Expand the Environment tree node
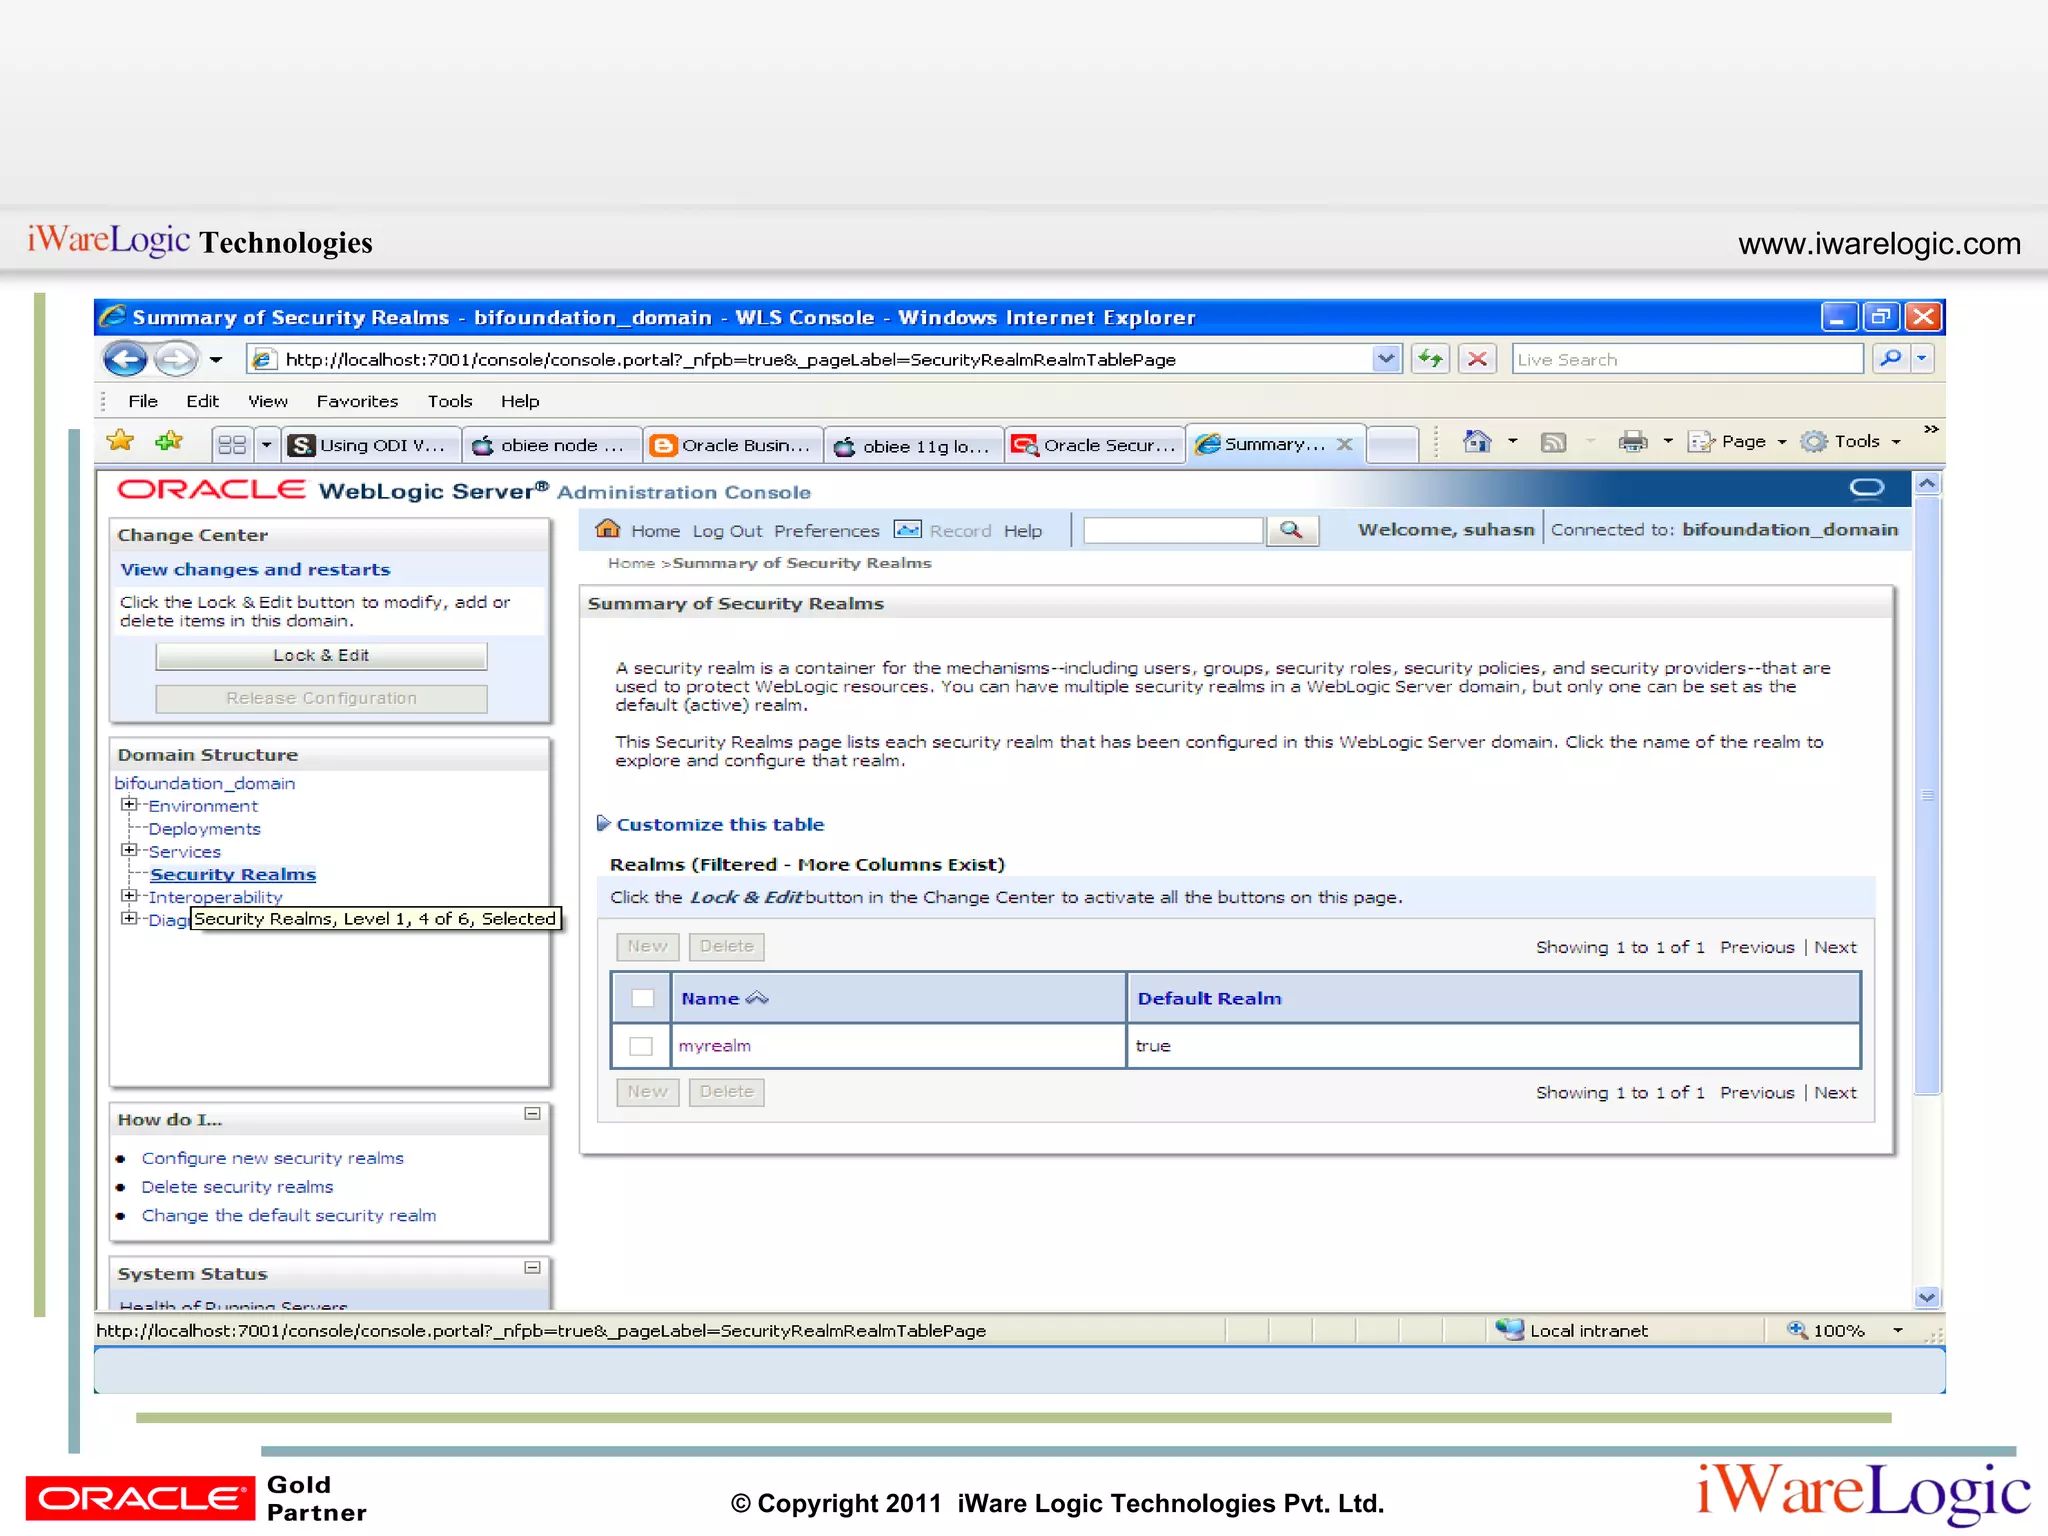 128,805
